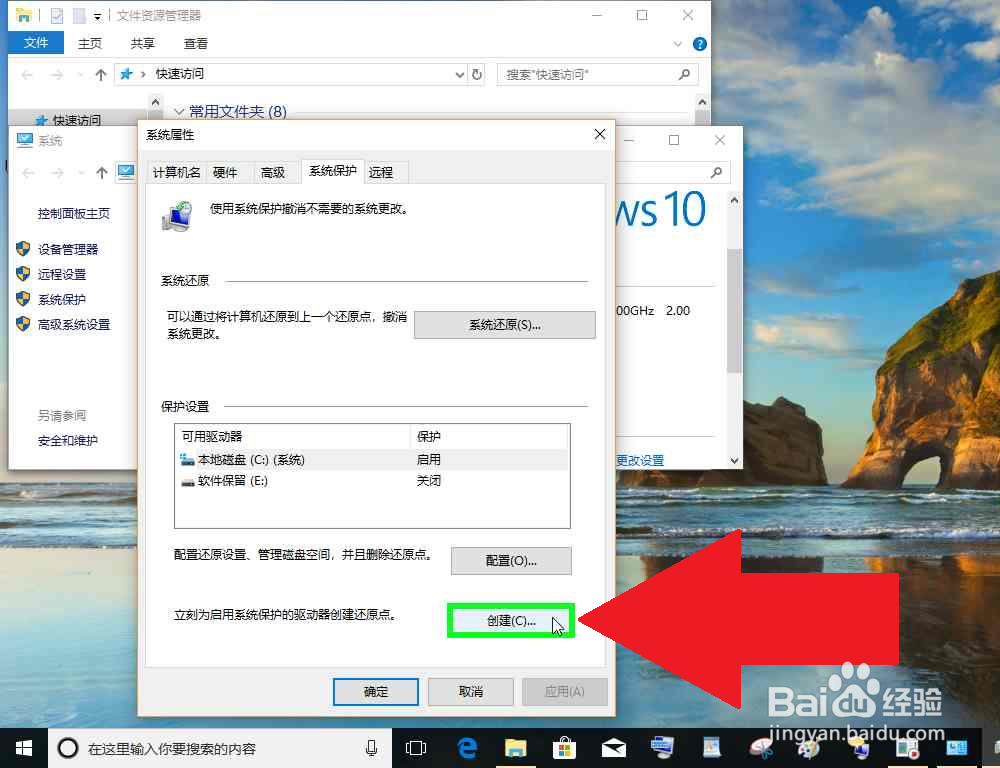Click the Windows Start button
Screen dimensions: 1000x768
22,748
